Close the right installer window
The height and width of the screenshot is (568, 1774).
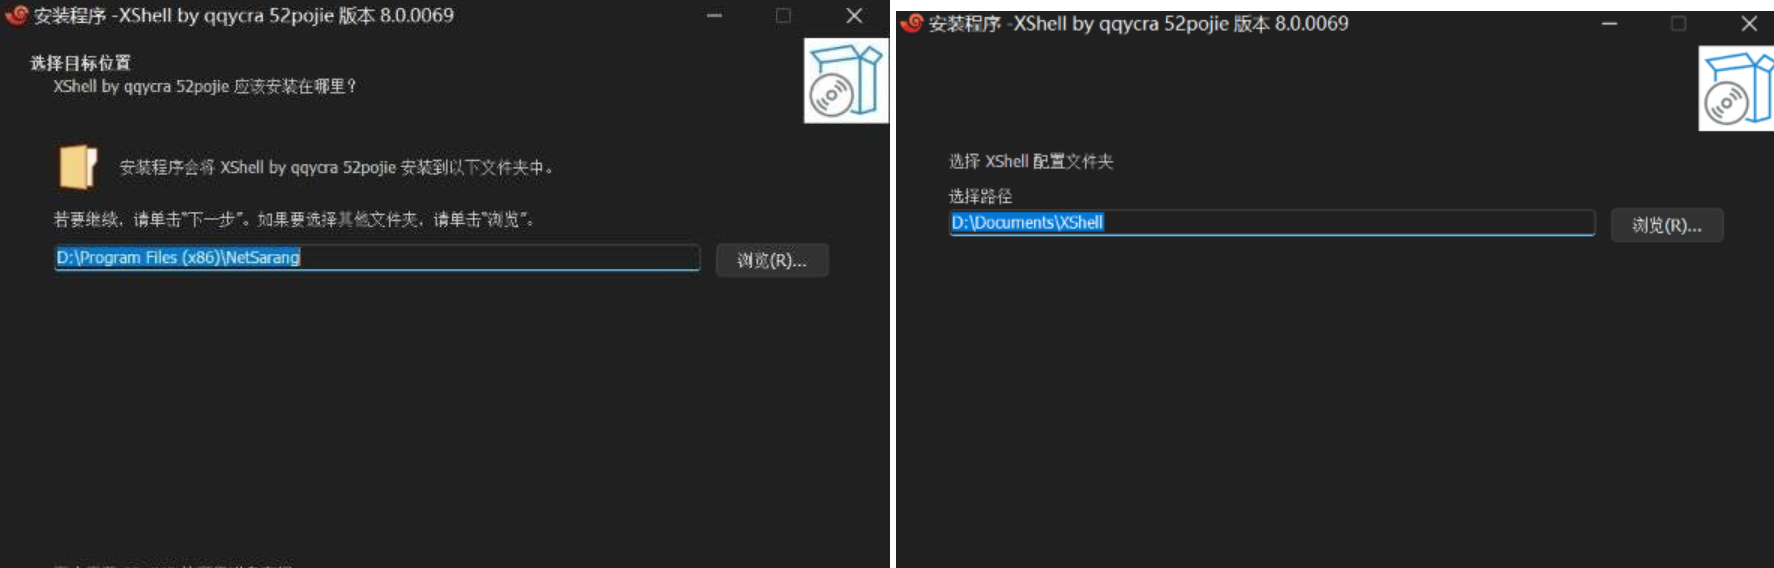pos(1749,23)
